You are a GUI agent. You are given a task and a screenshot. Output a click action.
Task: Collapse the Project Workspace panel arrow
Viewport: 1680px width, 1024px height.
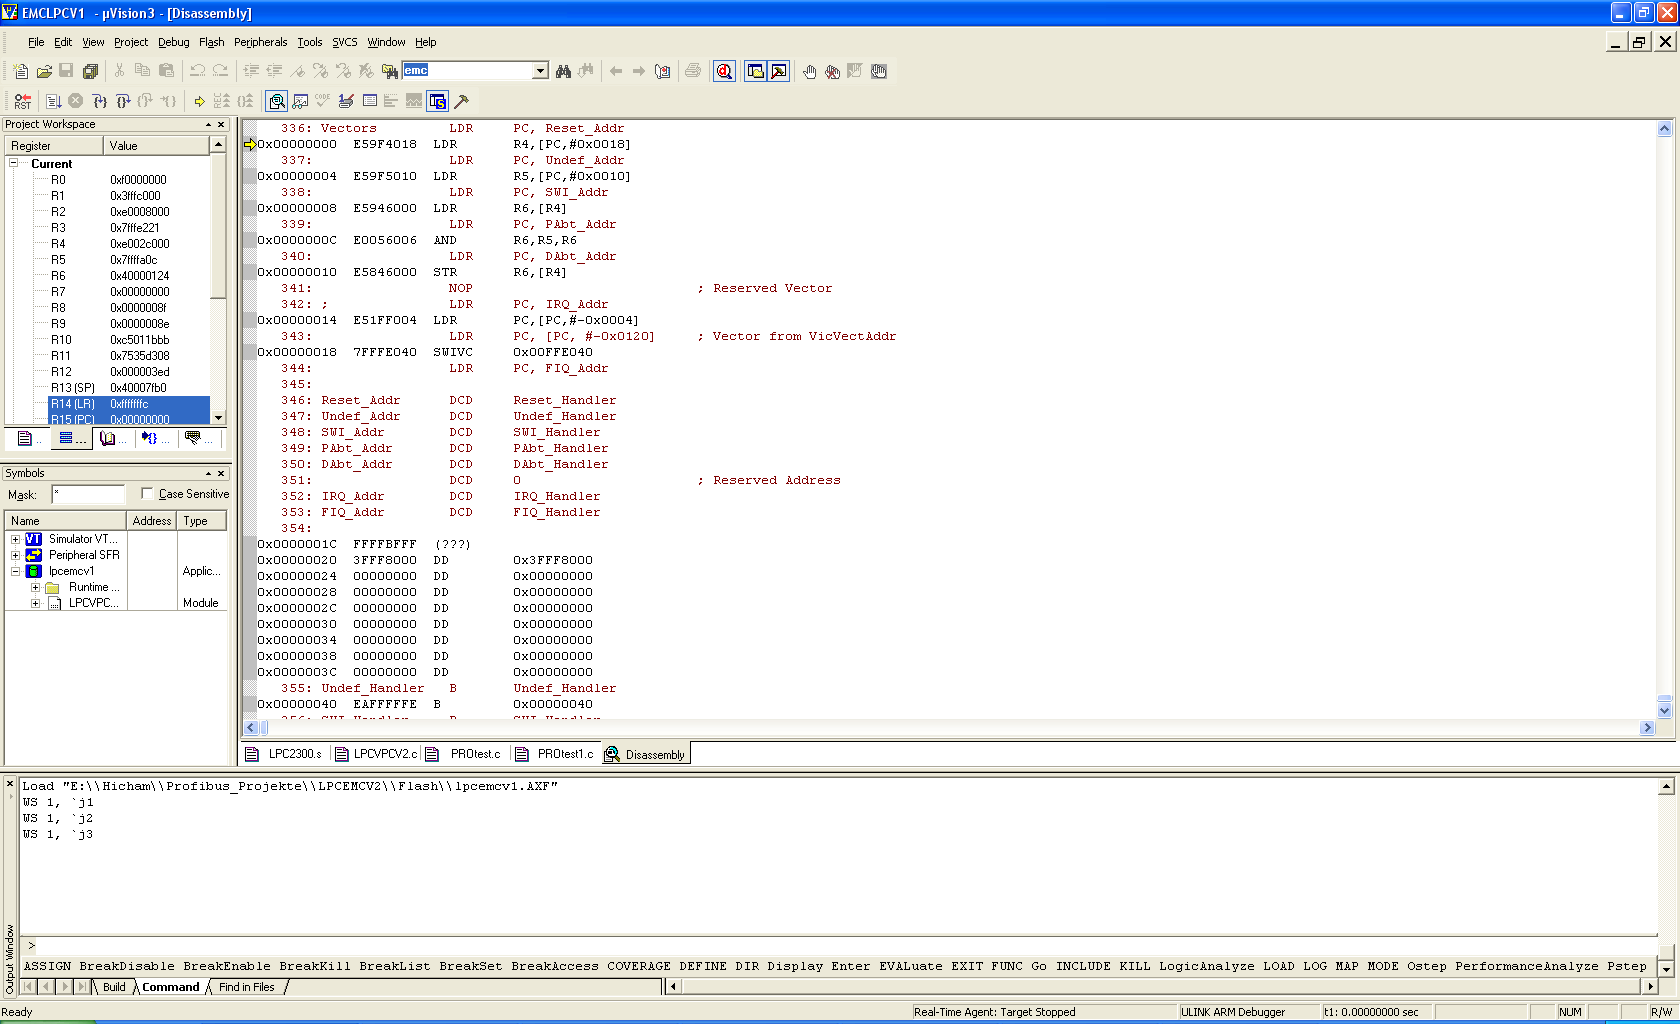click(x=208, y=124)
